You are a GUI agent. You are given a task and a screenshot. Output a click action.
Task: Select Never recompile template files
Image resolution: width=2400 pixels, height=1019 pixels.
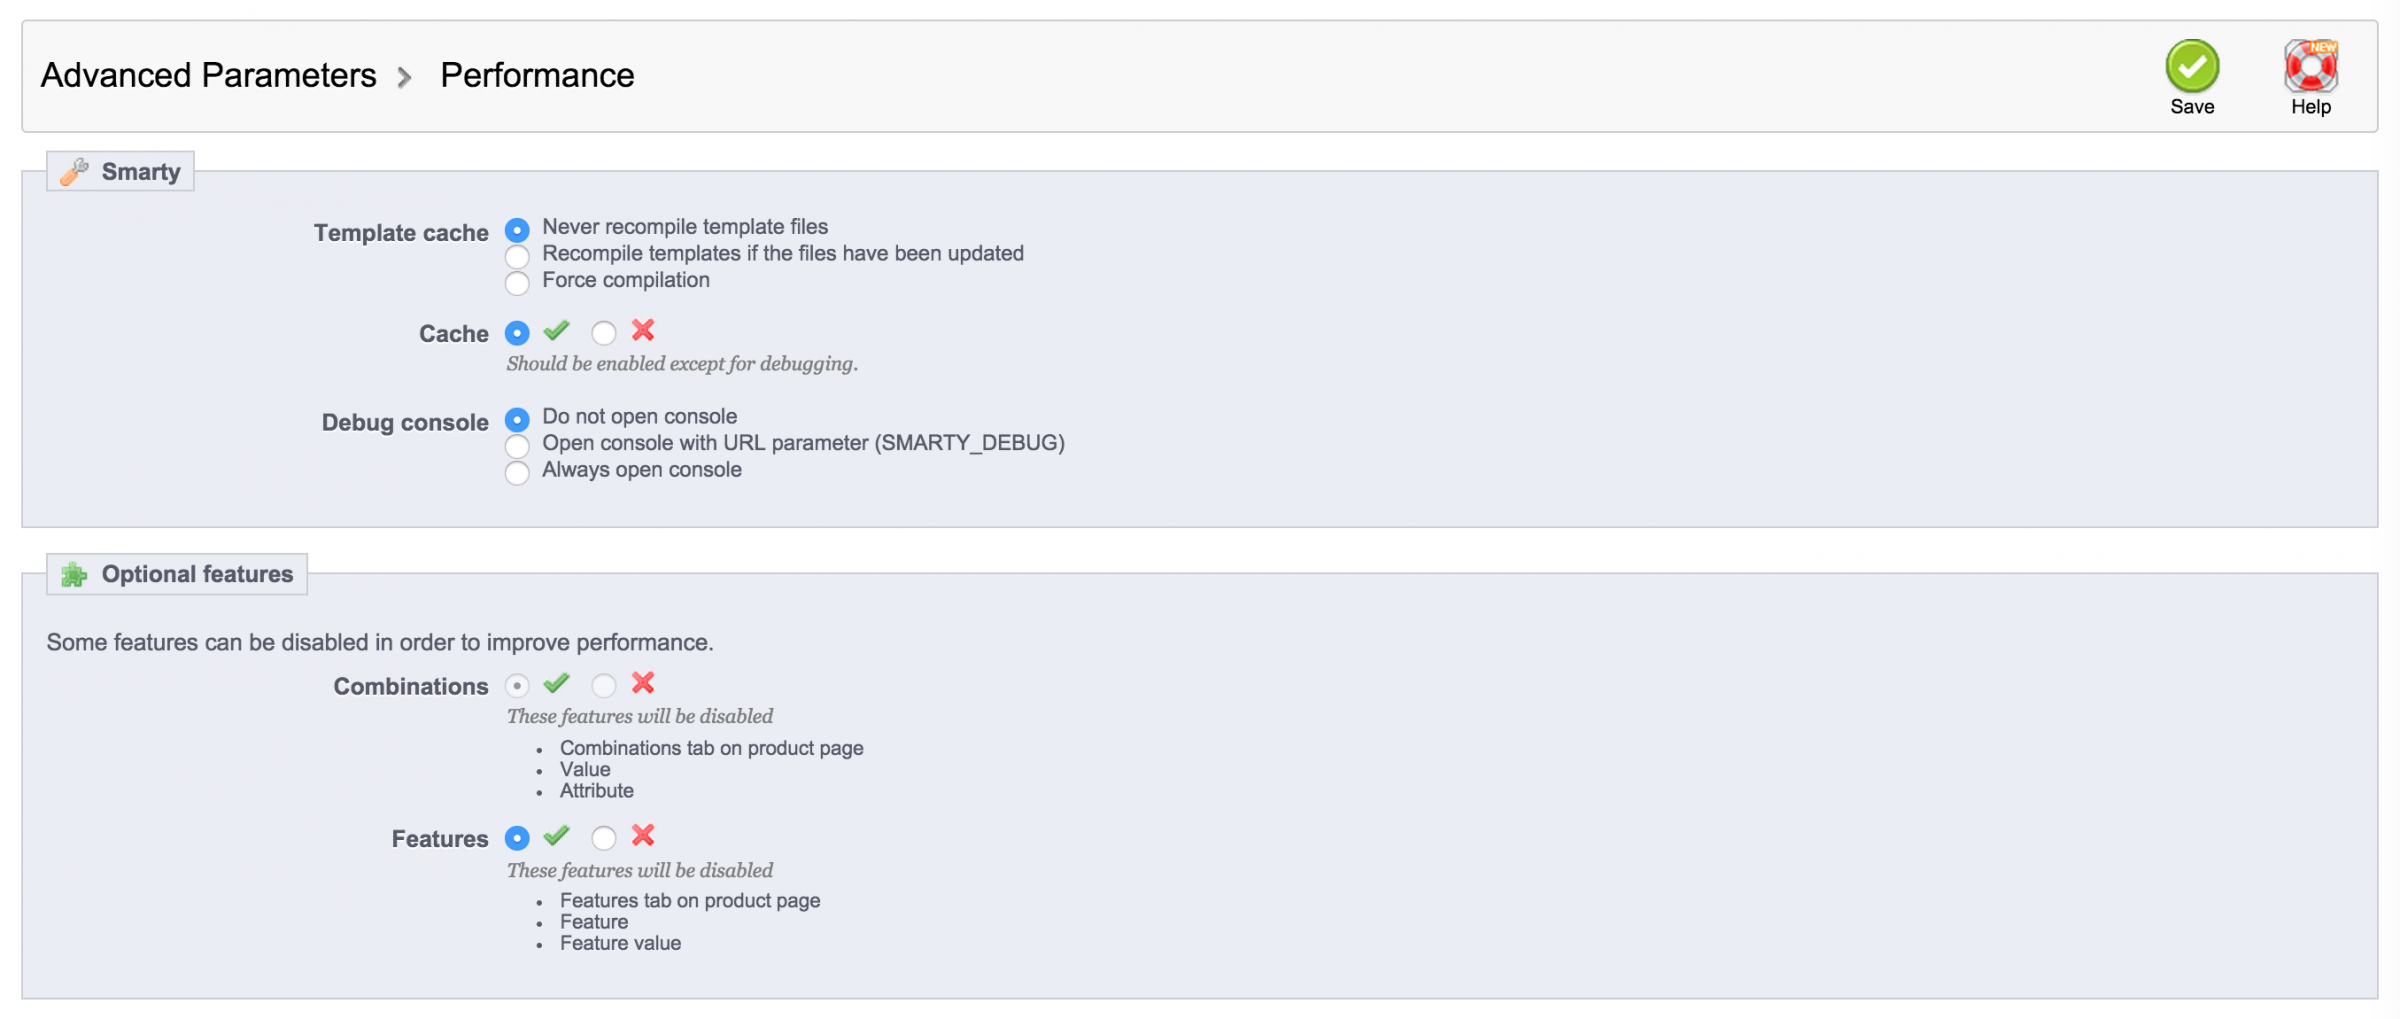[x=517, y=230]
